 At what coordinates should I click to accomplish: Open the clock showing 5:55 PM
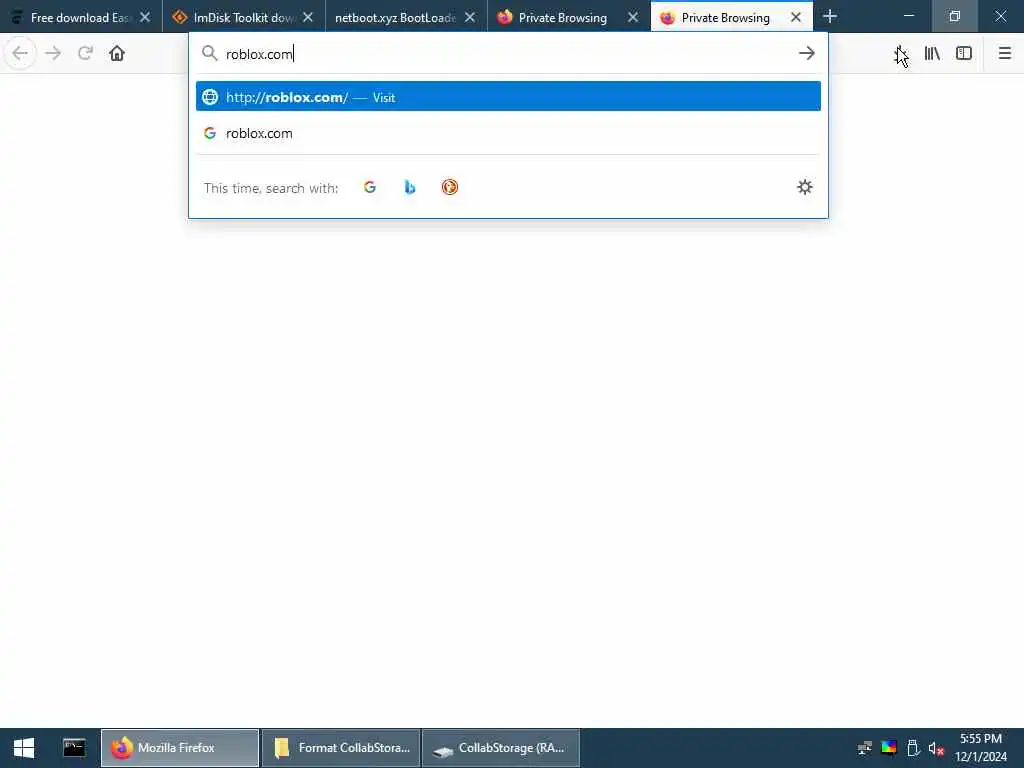click(981, 748)
